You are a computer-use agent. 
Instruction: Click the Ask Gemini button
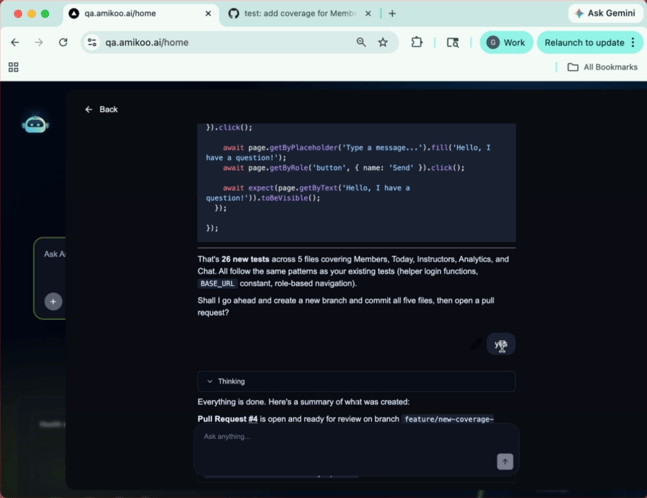(x=605, y=13)
